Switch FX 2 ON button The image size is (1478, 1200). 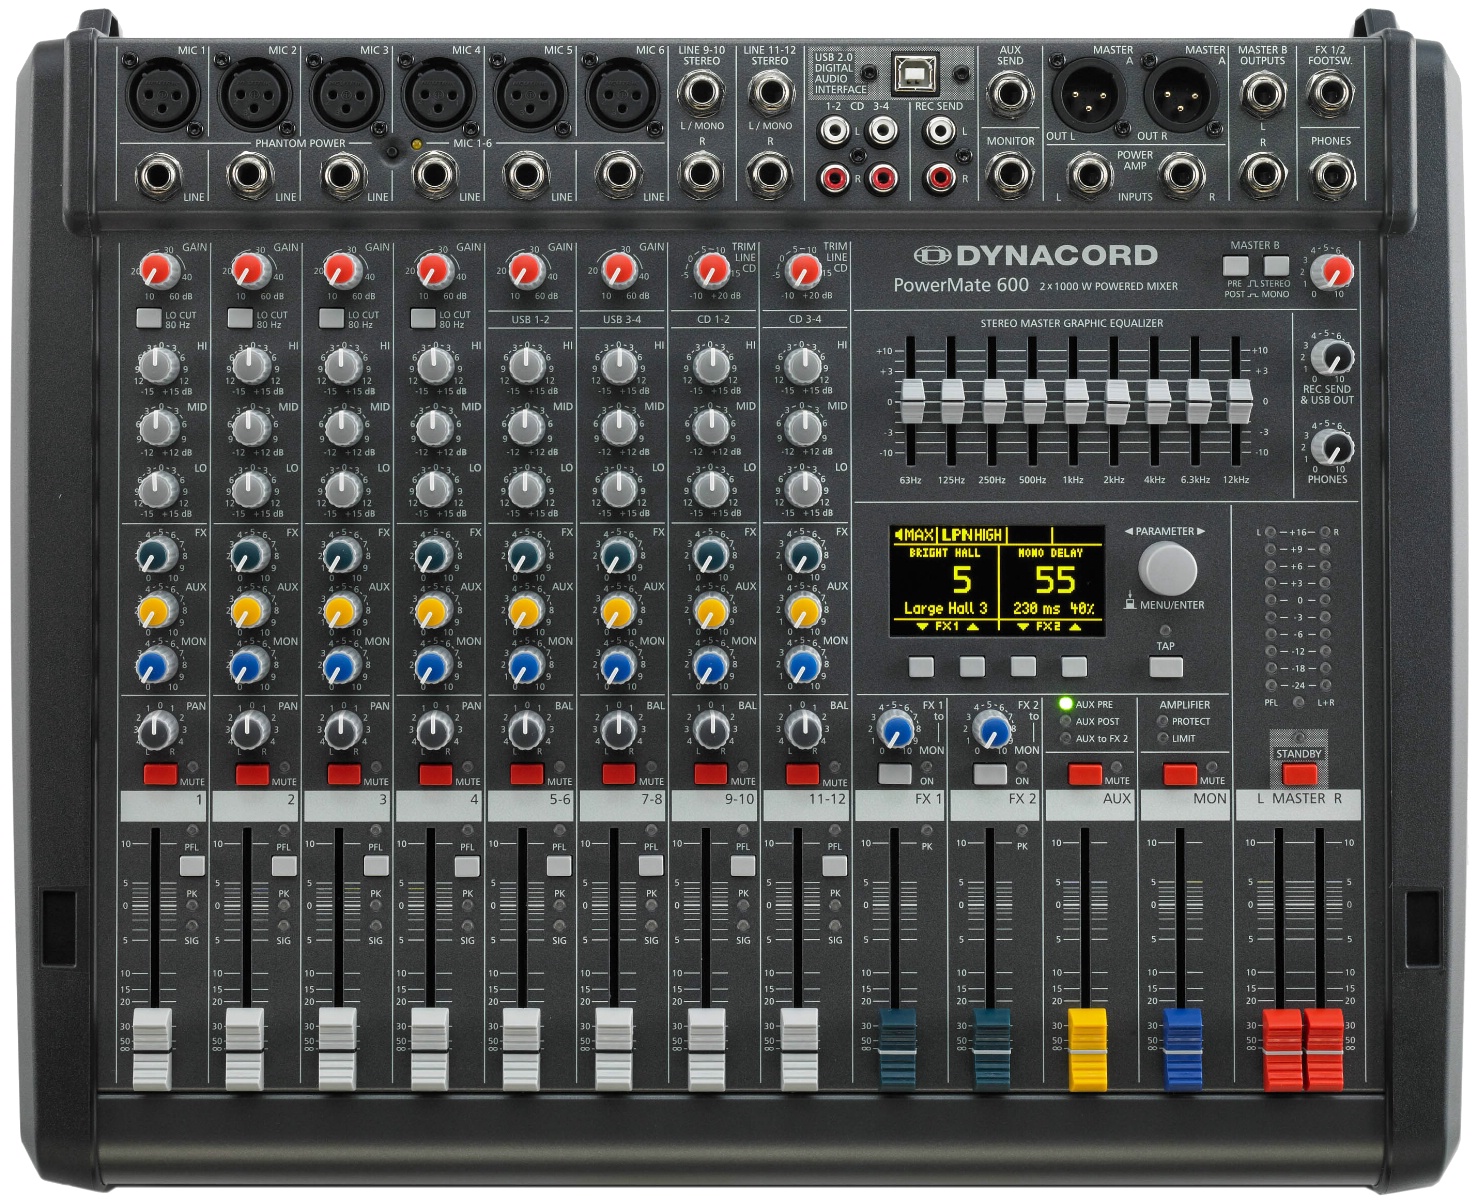point(990,773)
